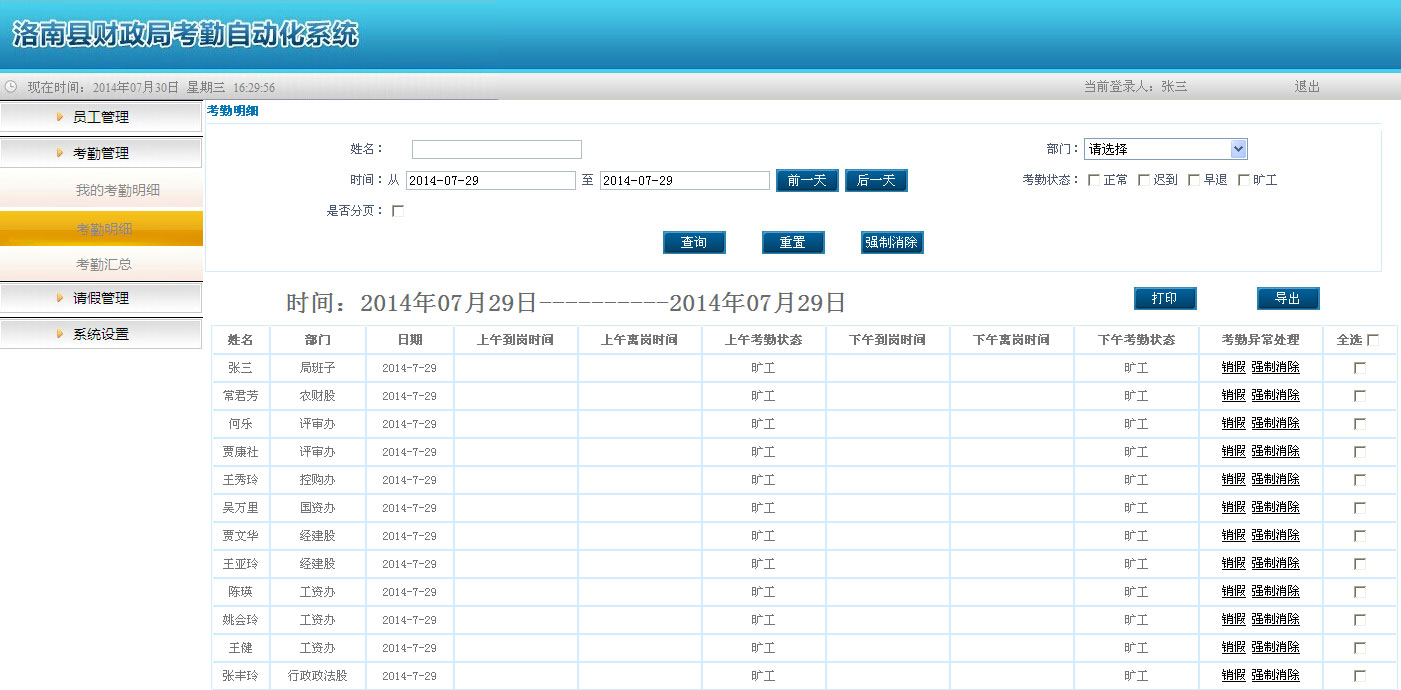Viewport: 1401px width, 690px height.
Task: Click 退出 to log out
Action: click(x=1307, y=87)
